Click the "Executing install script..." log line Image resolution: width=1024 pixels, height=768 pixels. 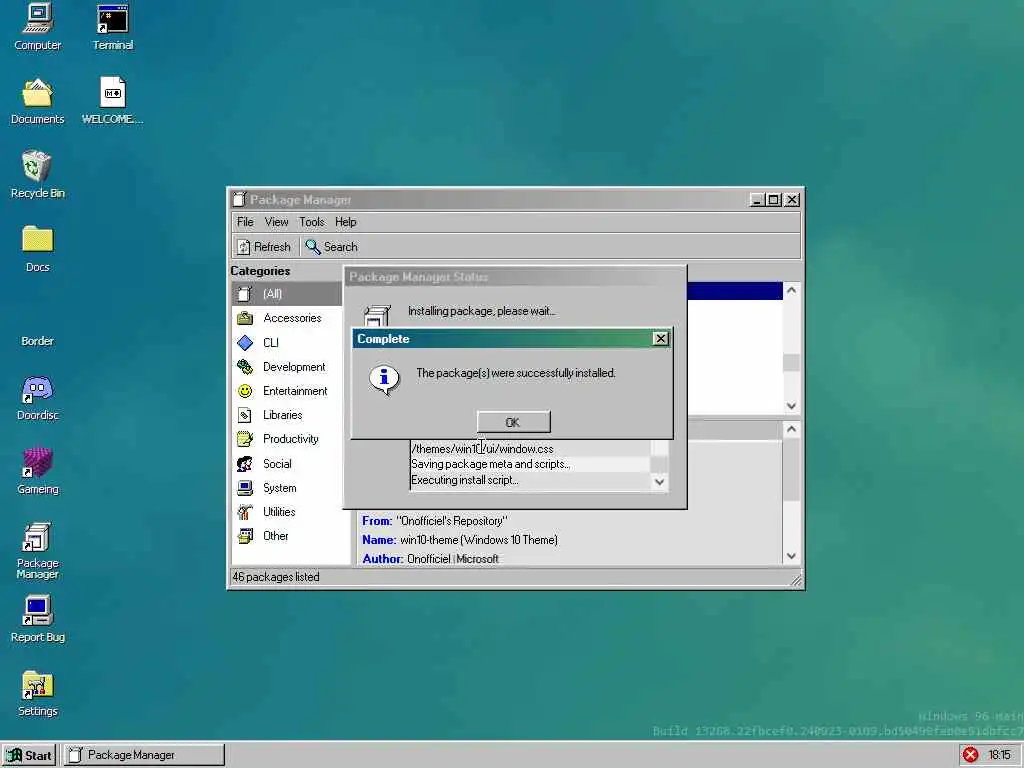coord(530,480)
